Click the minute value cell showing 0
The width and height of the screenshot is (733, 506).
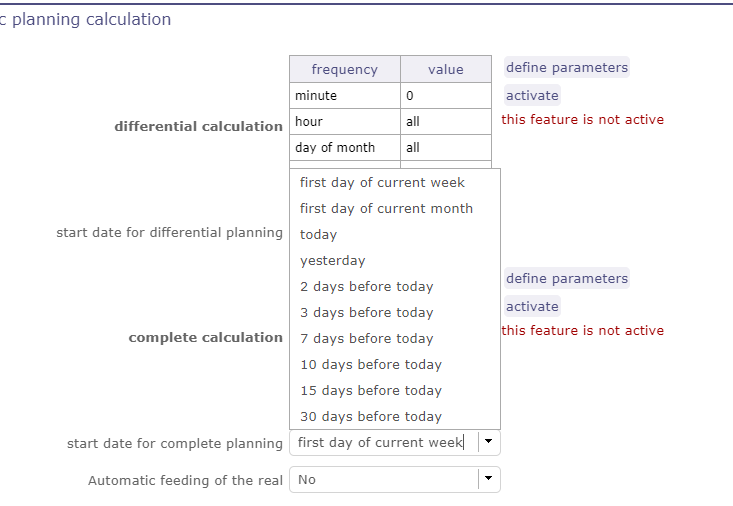[445, 96]
